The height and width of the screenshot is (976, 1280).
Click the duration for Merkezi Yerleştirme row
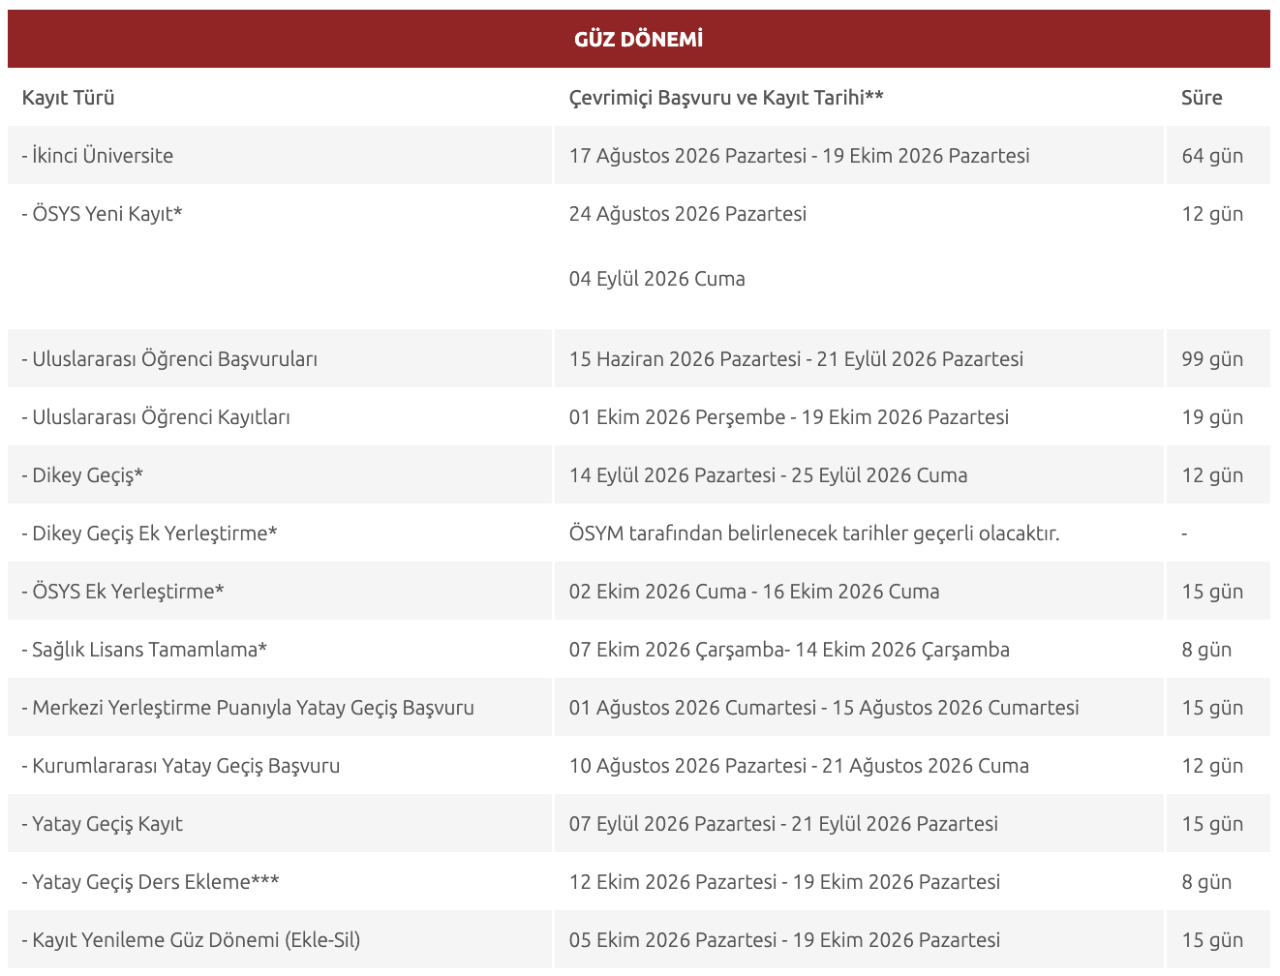tap(1212, 707)
